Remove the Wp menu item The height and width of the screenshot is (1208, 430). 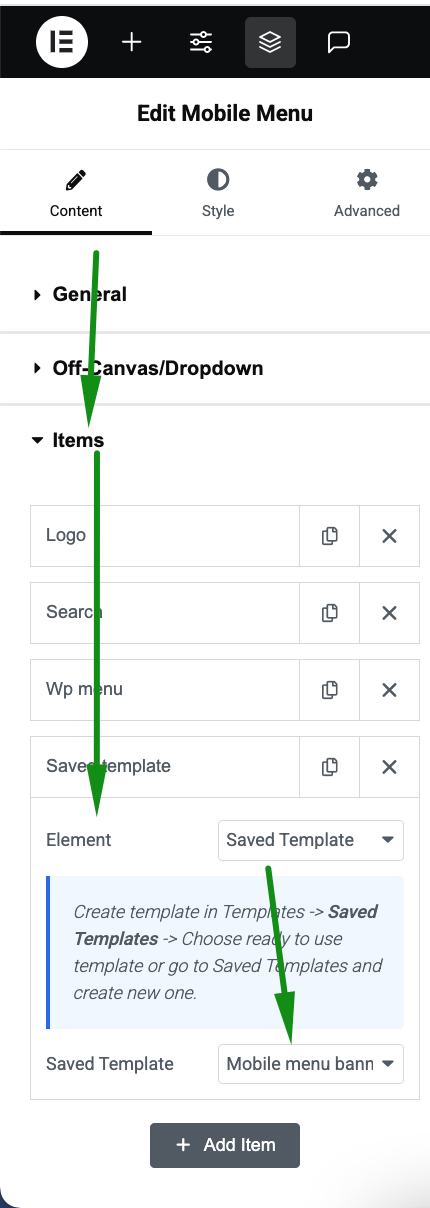pyautogui.click(x=389, y=690)
